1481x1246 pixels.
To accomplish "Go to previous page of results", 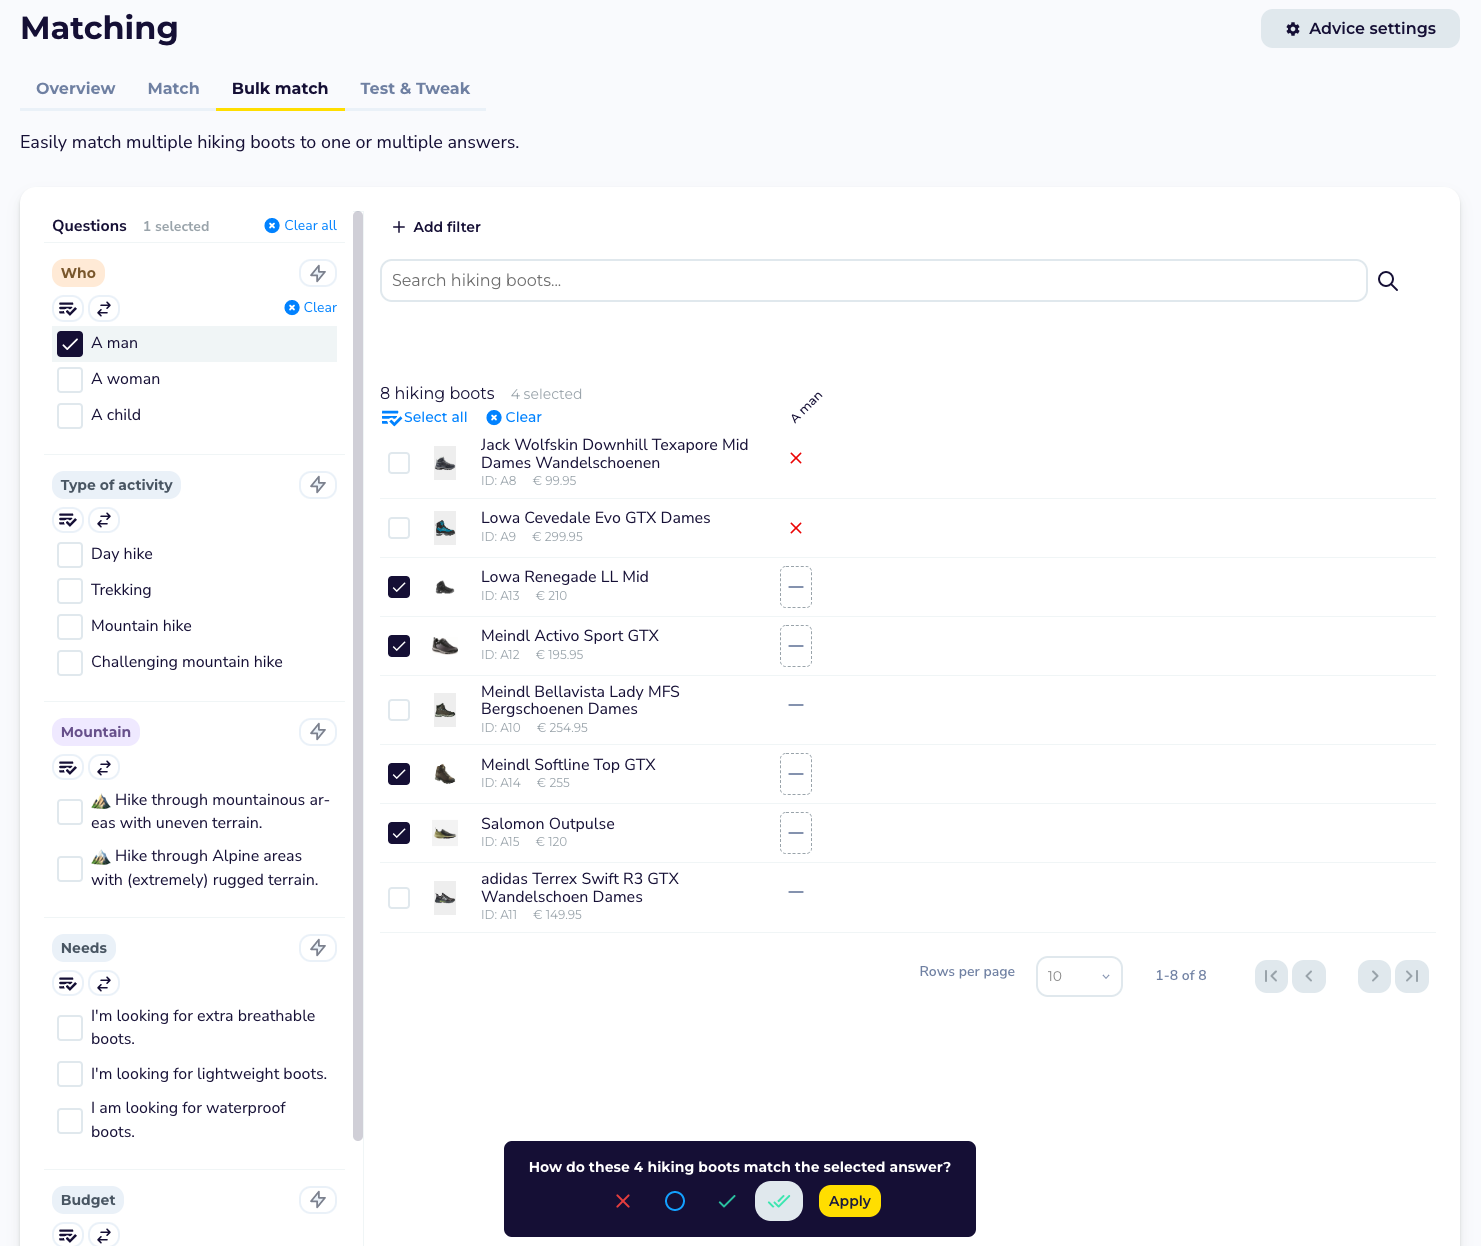I will coord(1309,976).
